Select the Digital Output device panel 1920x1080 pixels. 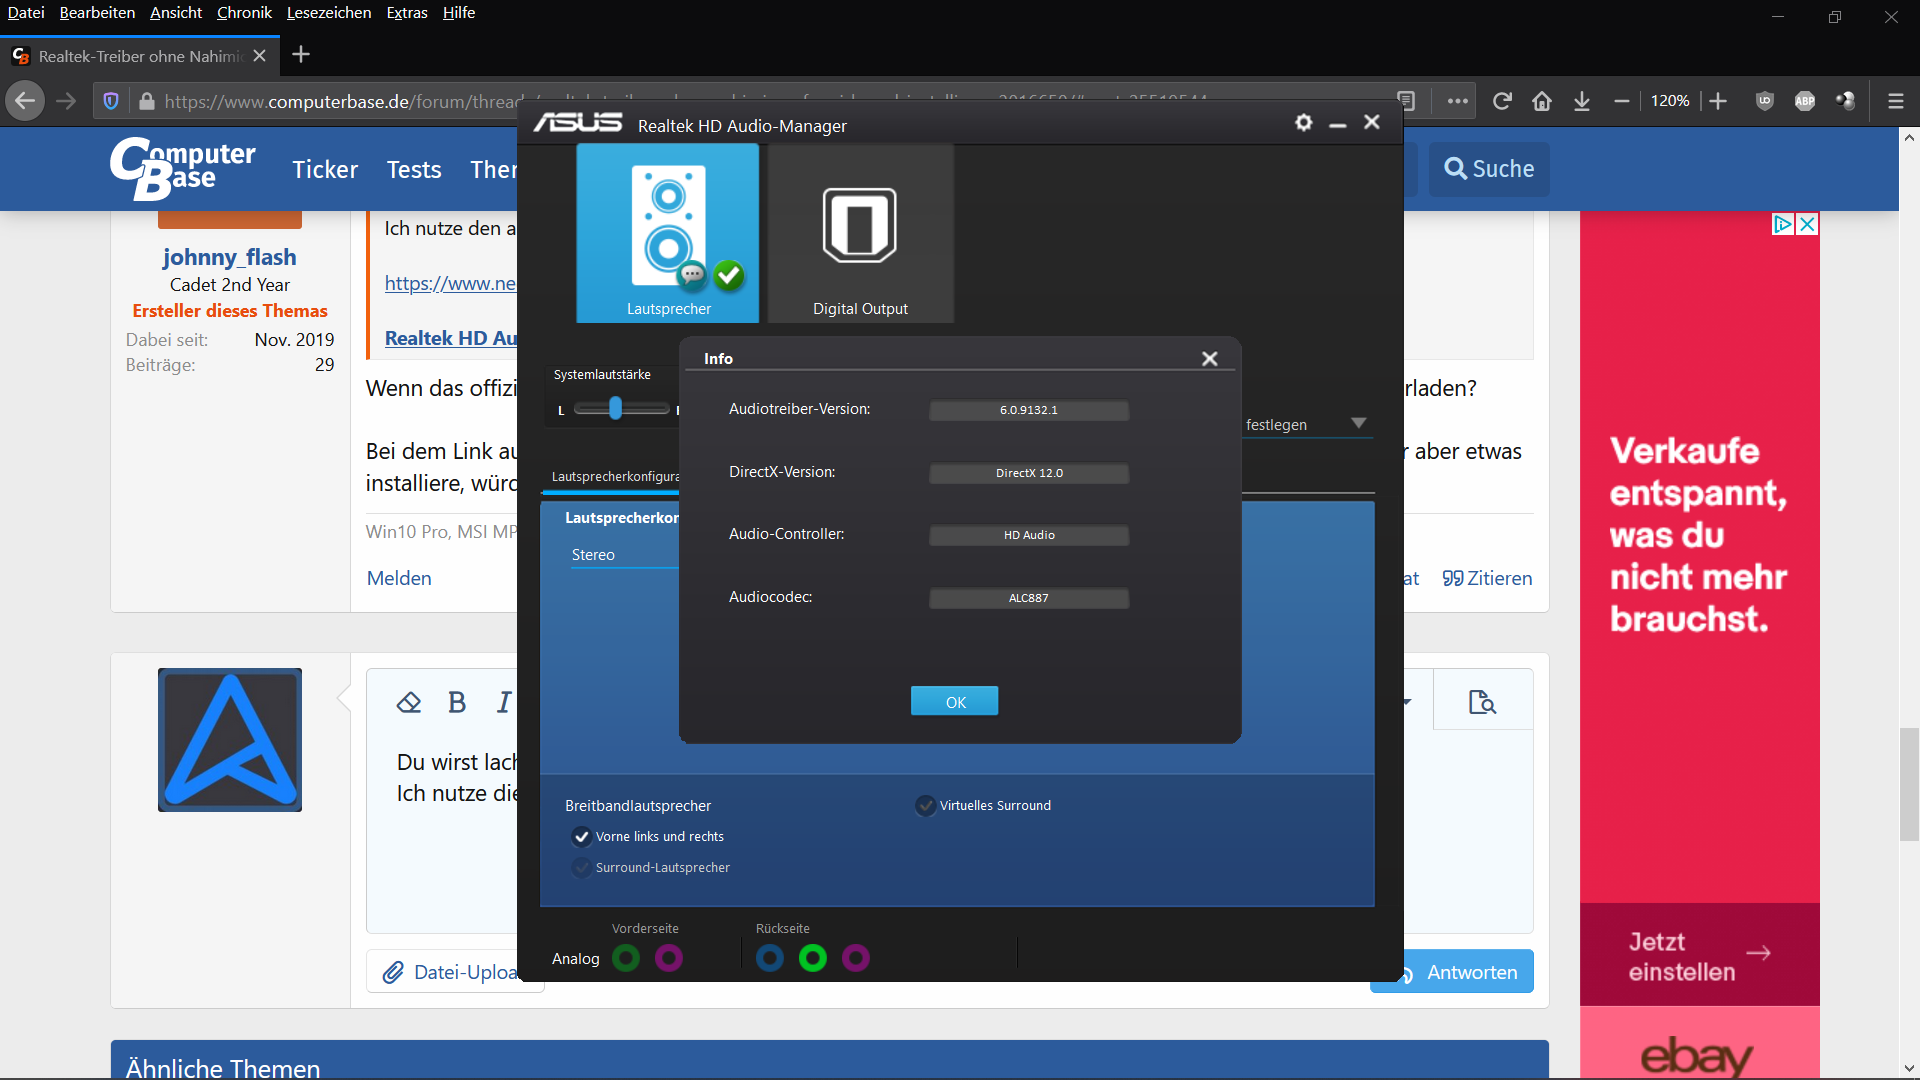coord(860,233)
